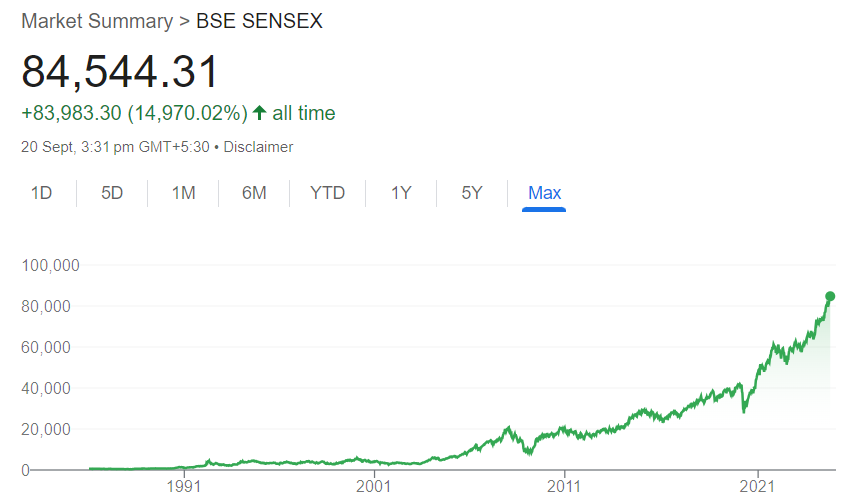Viewport: 843px width, 502px height.
Task: Click the 84,544.31 index value
Action: click(x=119, y=71)
